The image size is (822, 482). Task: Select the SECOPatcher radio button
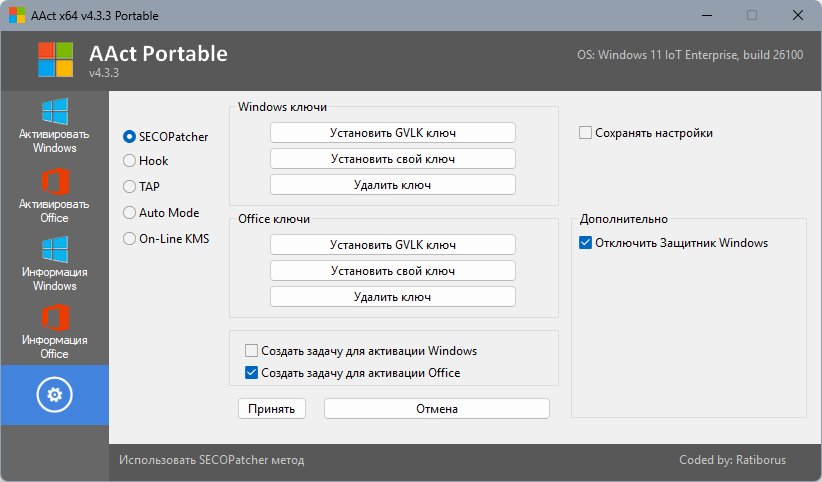pyautogui.click(x=129, y=136)
